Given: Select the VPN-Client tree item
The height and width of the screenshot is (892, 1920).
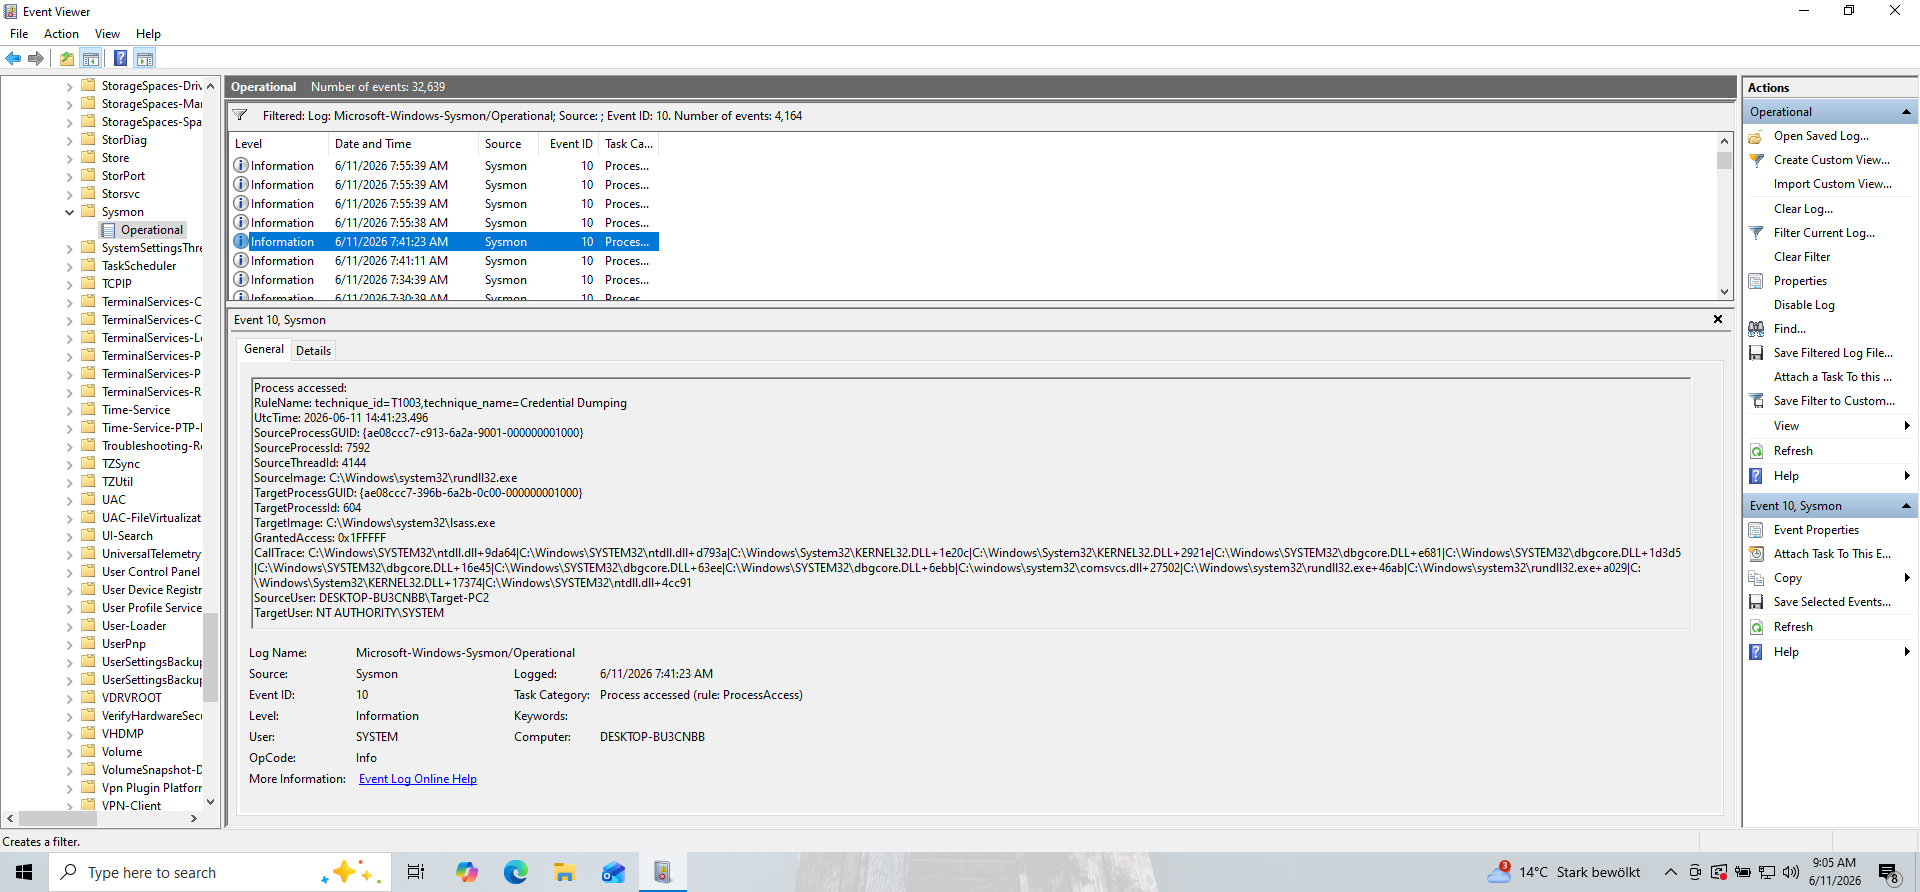Looking at the screenshot, I should click(131, 806).
